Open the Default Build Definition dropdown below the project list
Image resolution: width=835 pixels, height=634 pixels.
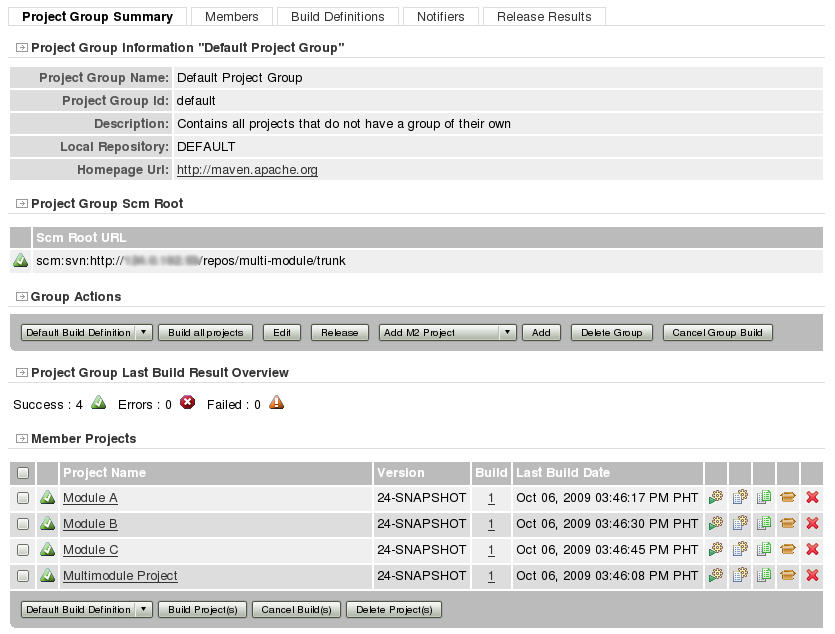pos(87,610)
